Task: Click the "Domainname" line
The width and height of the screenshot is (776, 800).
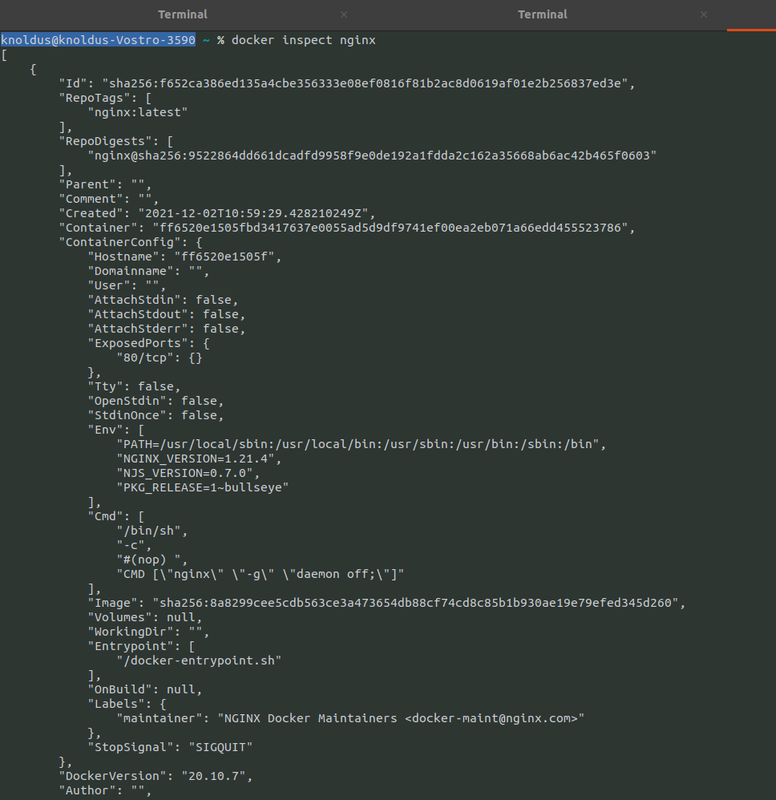Action: pos(148,271)
